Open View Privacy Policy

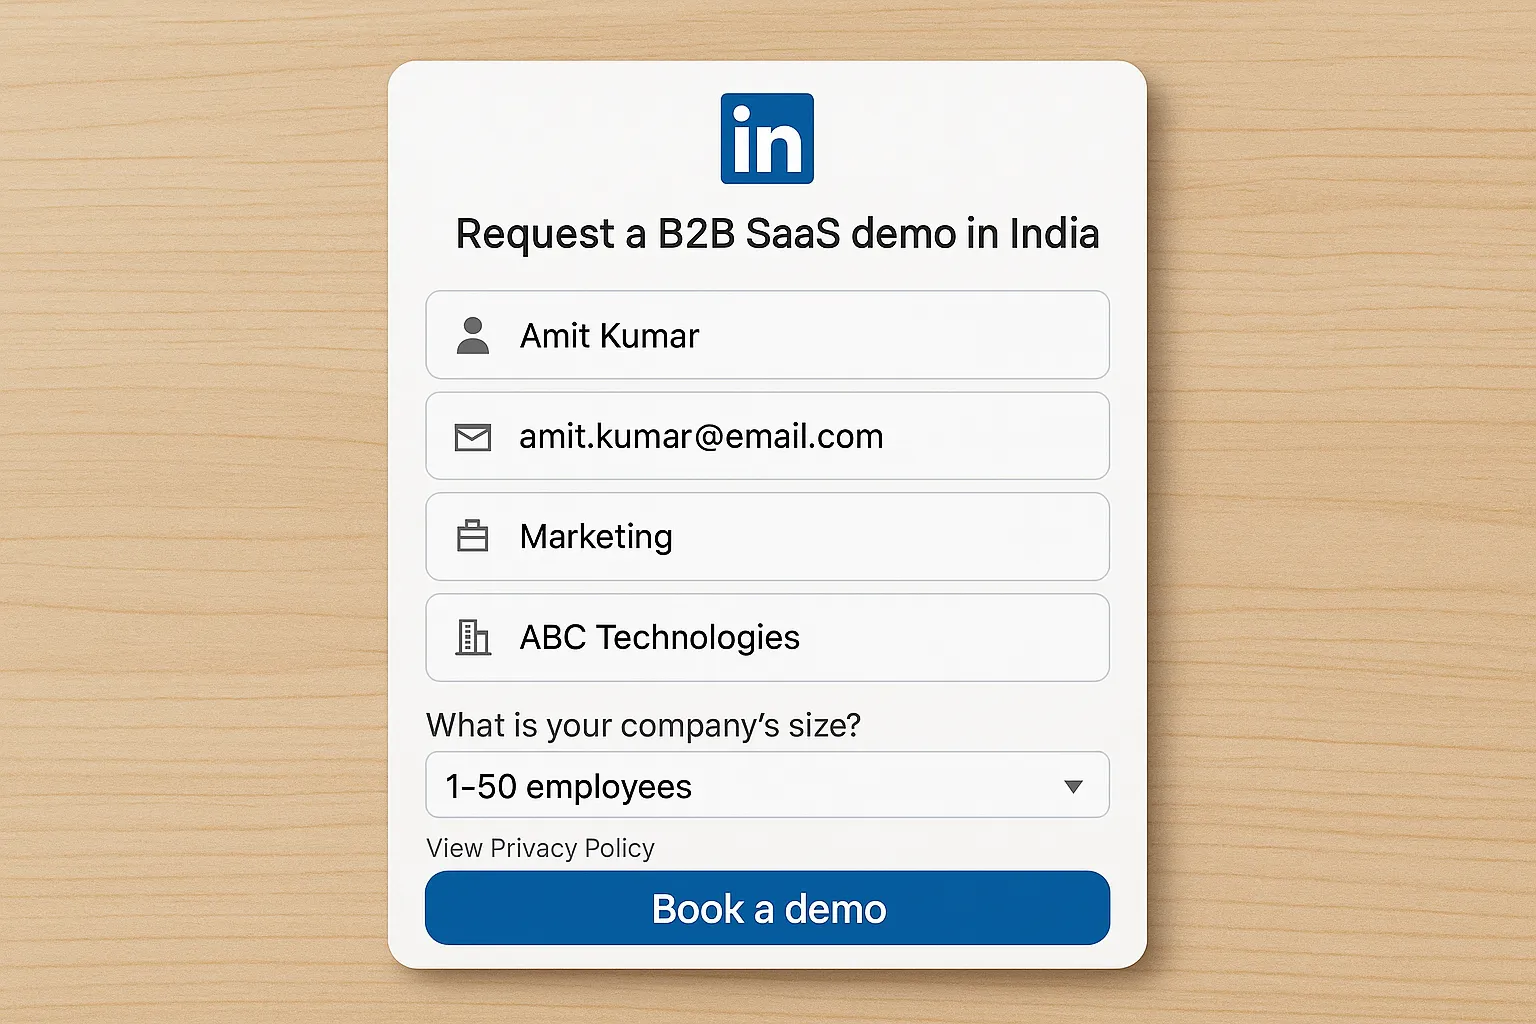click(540, 848)
